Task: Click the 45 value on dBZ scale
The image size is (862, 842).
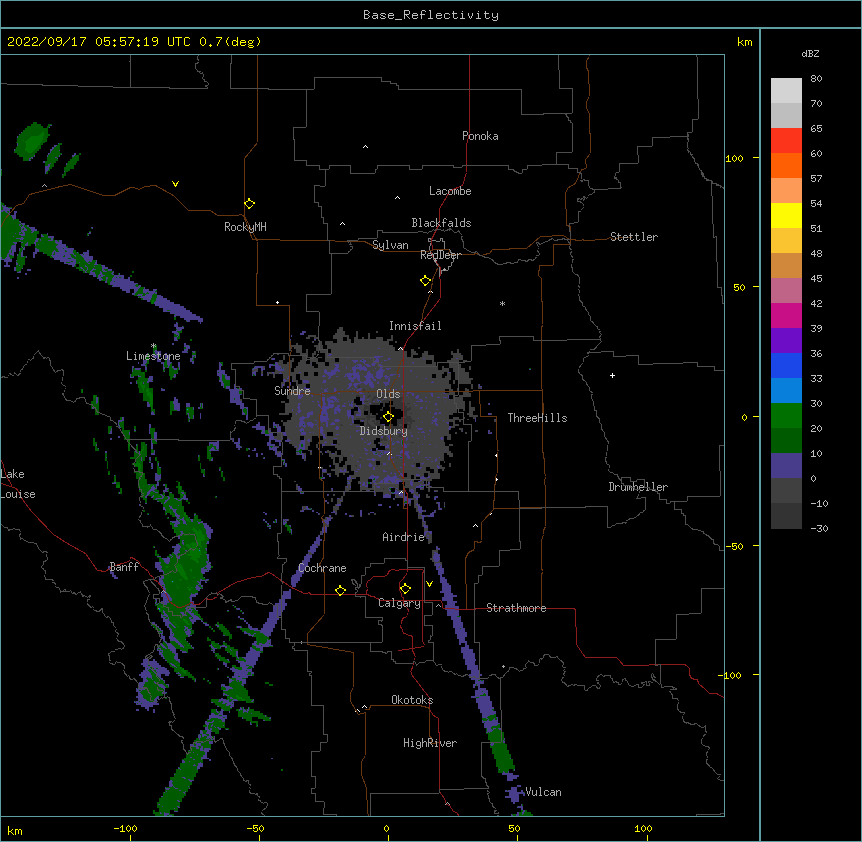Action: tap(816, 279)
